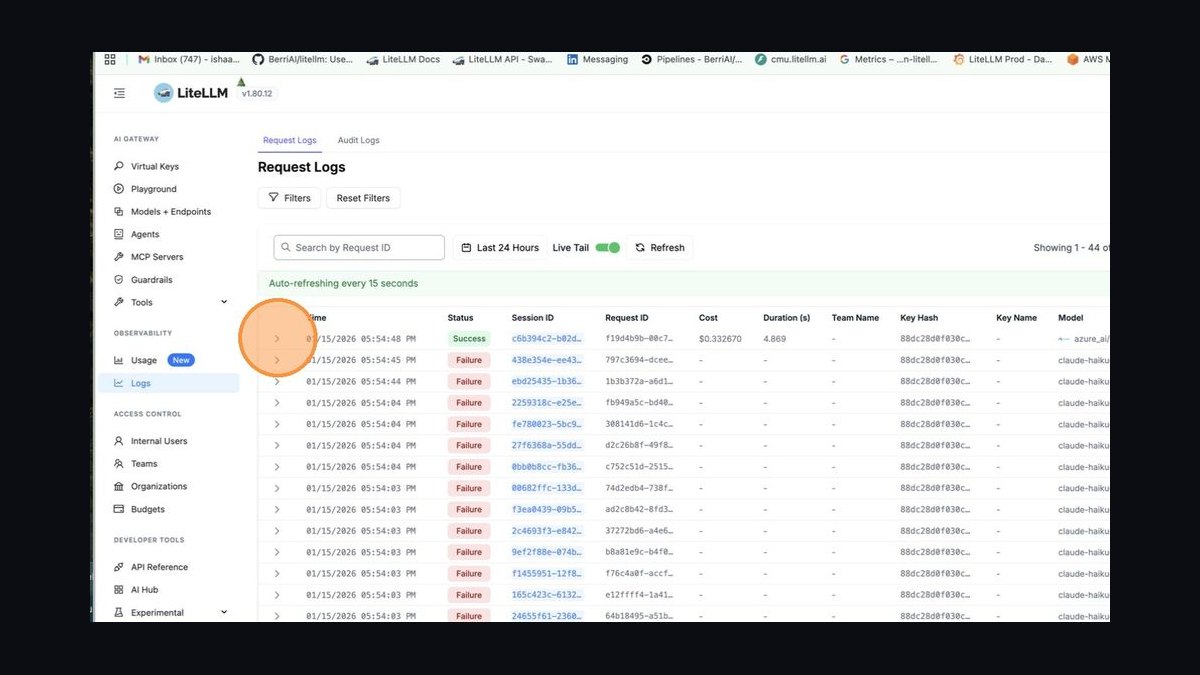Collapse the sidebar using the menu icon
Image resolution: width=1200 pixels, height=675 pixels.
pos(119,93)
